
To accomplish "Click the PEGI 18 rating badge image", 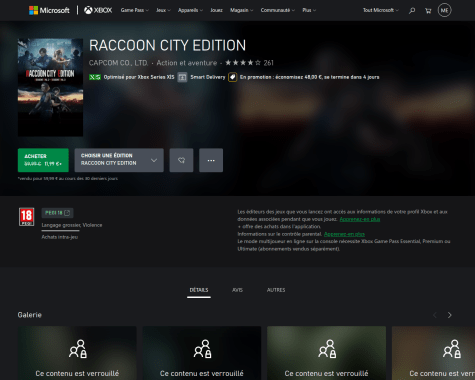I will (27, 217).
